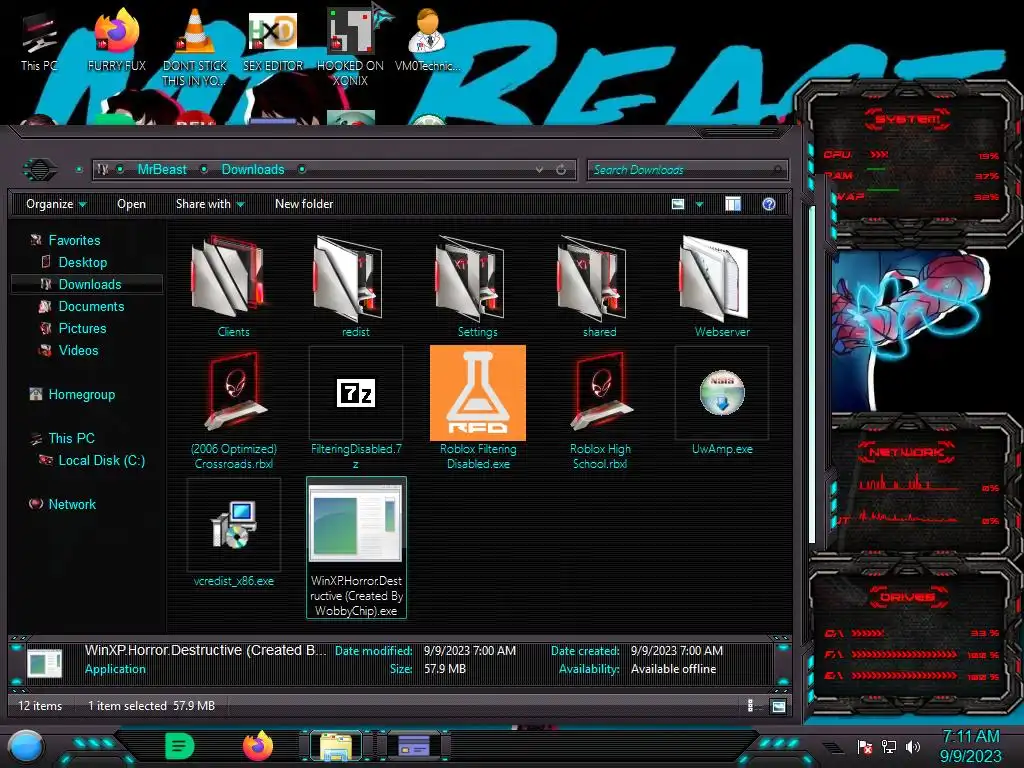Click VLC cone desktop shortcut
This screenshot has width=1024, height=768.
click(x=194, y=47)
